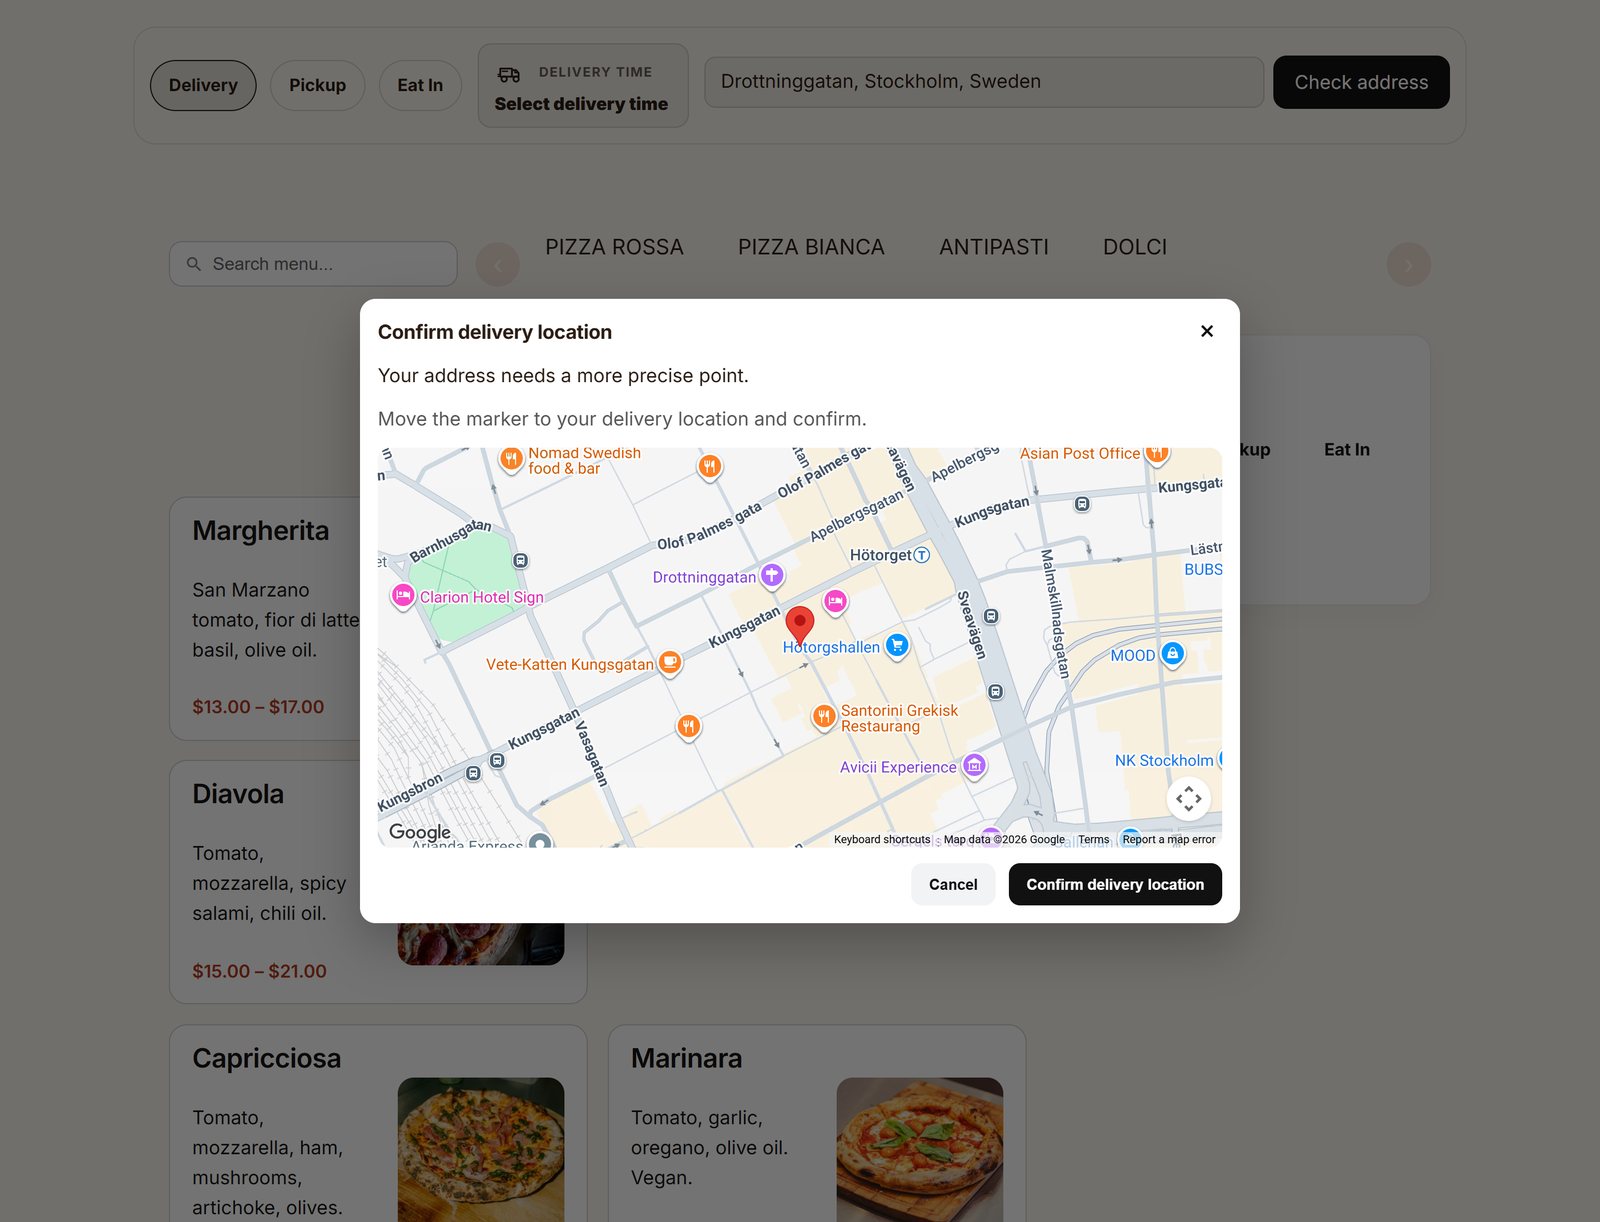Click the address input field
1600x1222 pixels.
click(x=984, y=82)
